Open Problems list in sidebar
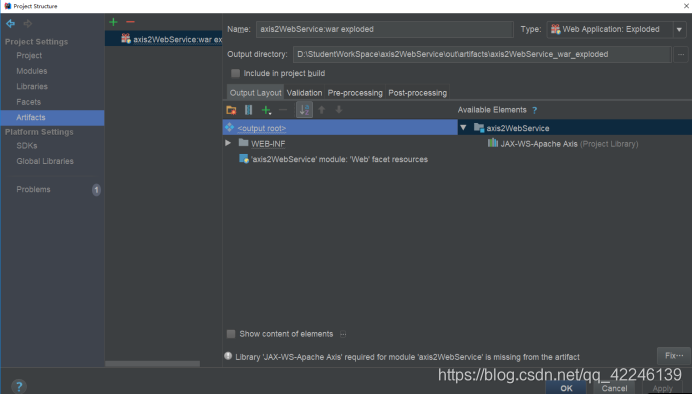Viewport: 692px width, 394px height. pyautogui.click(x=34, y=189)
